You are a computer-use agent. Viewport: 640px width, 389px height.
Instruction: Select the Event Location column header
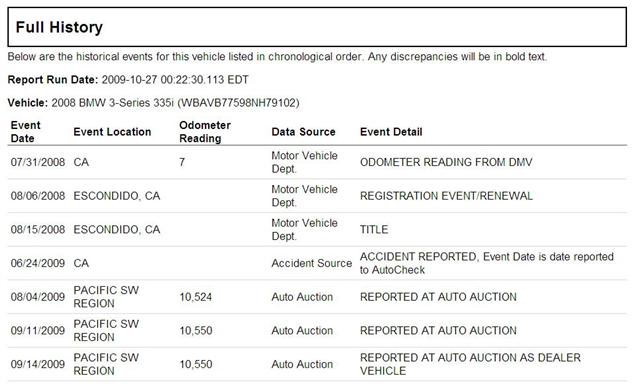112,132
